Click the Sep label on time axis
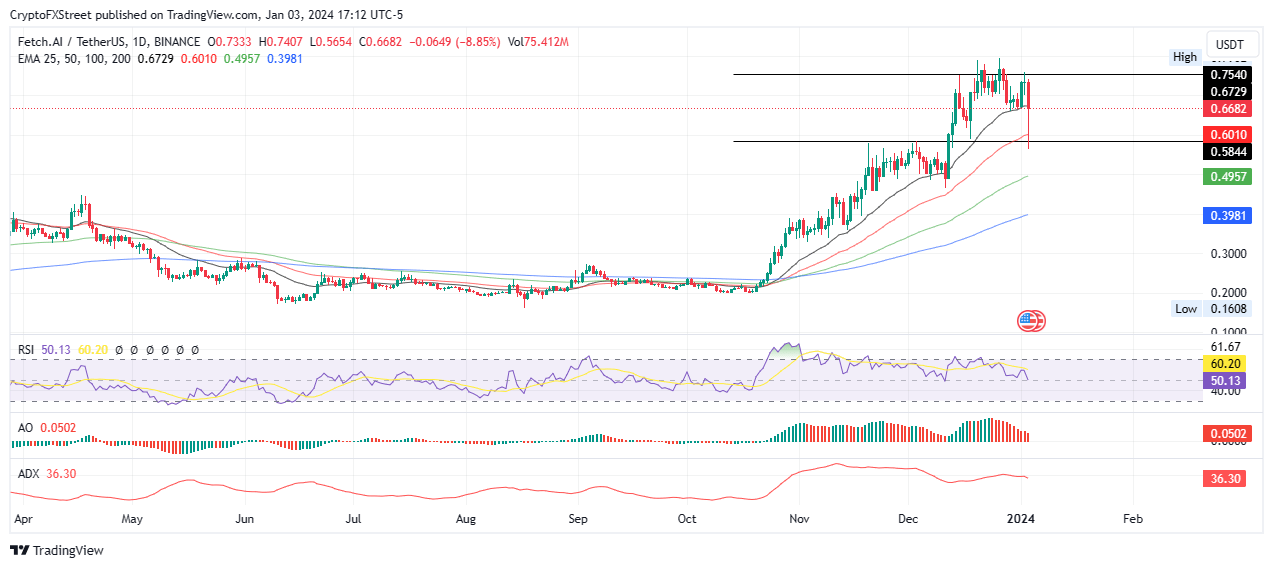Viewport: 1273px width, 568px height. coord(578,520)
